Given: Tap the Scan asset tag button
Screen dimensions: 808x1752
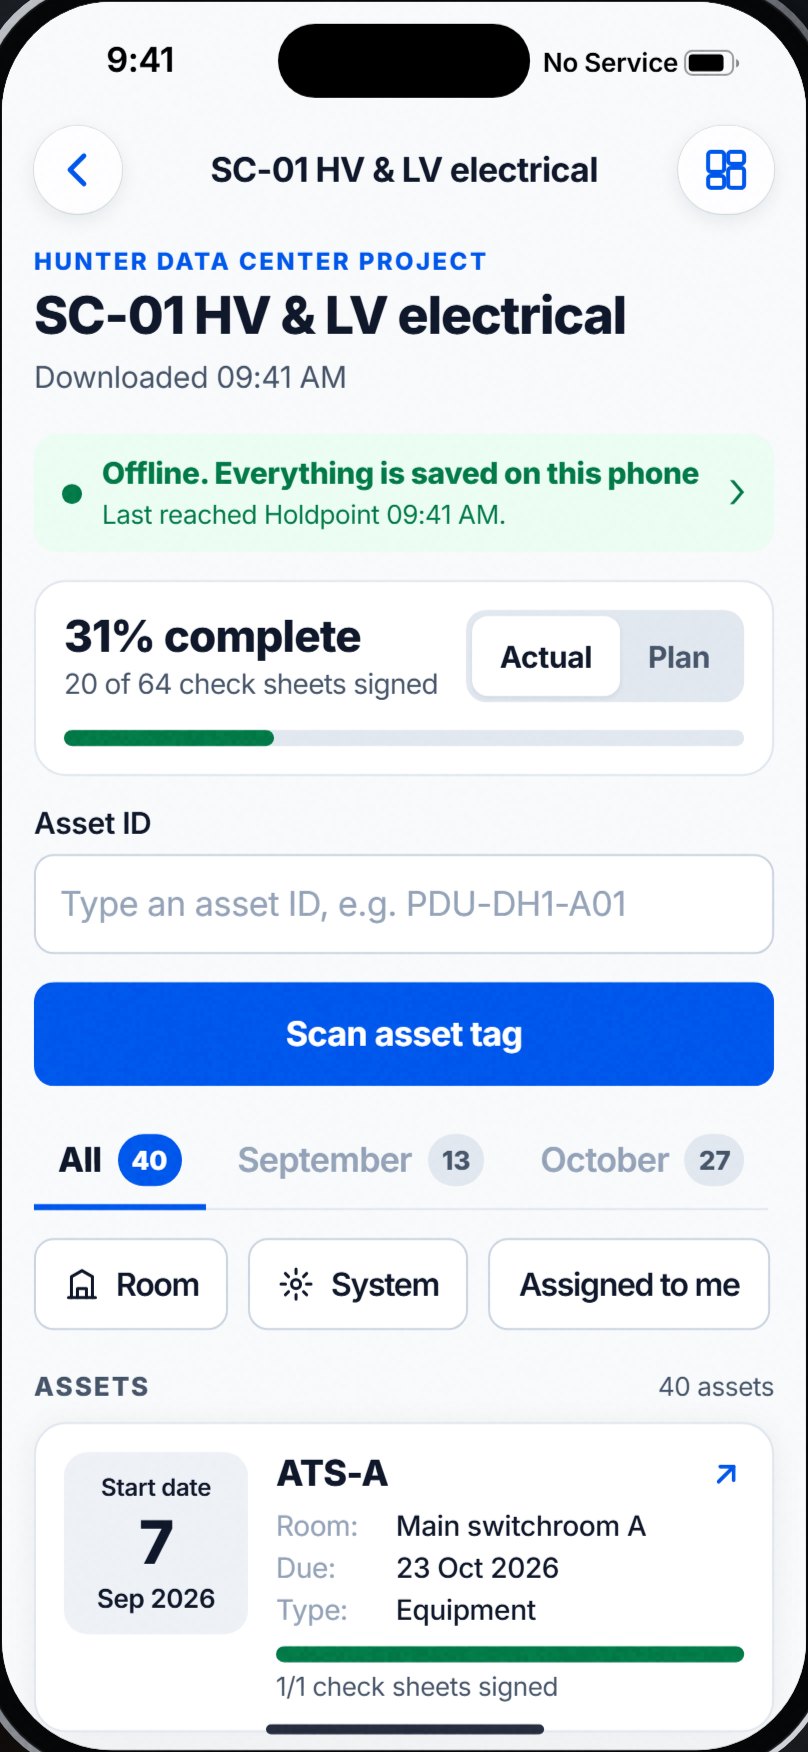Looking at the screenshot, I should coord(404,1034).
